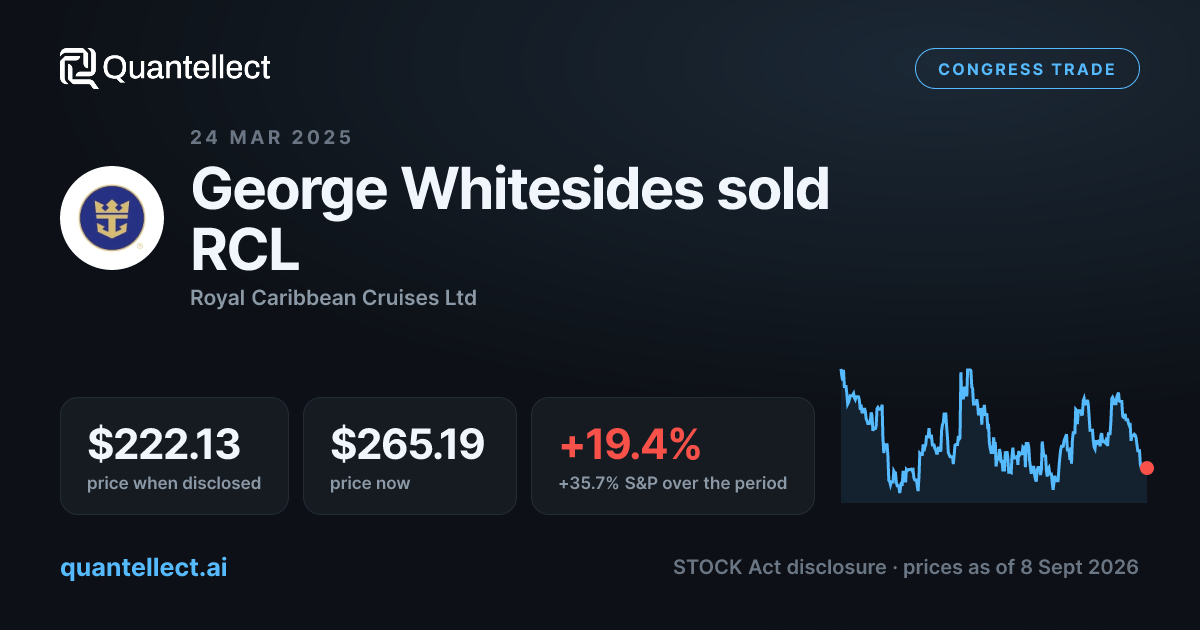The width and height of the screenshot is (1200, 630).
Task: Click the +19.4% return card
Action: (x=673, y=456)
